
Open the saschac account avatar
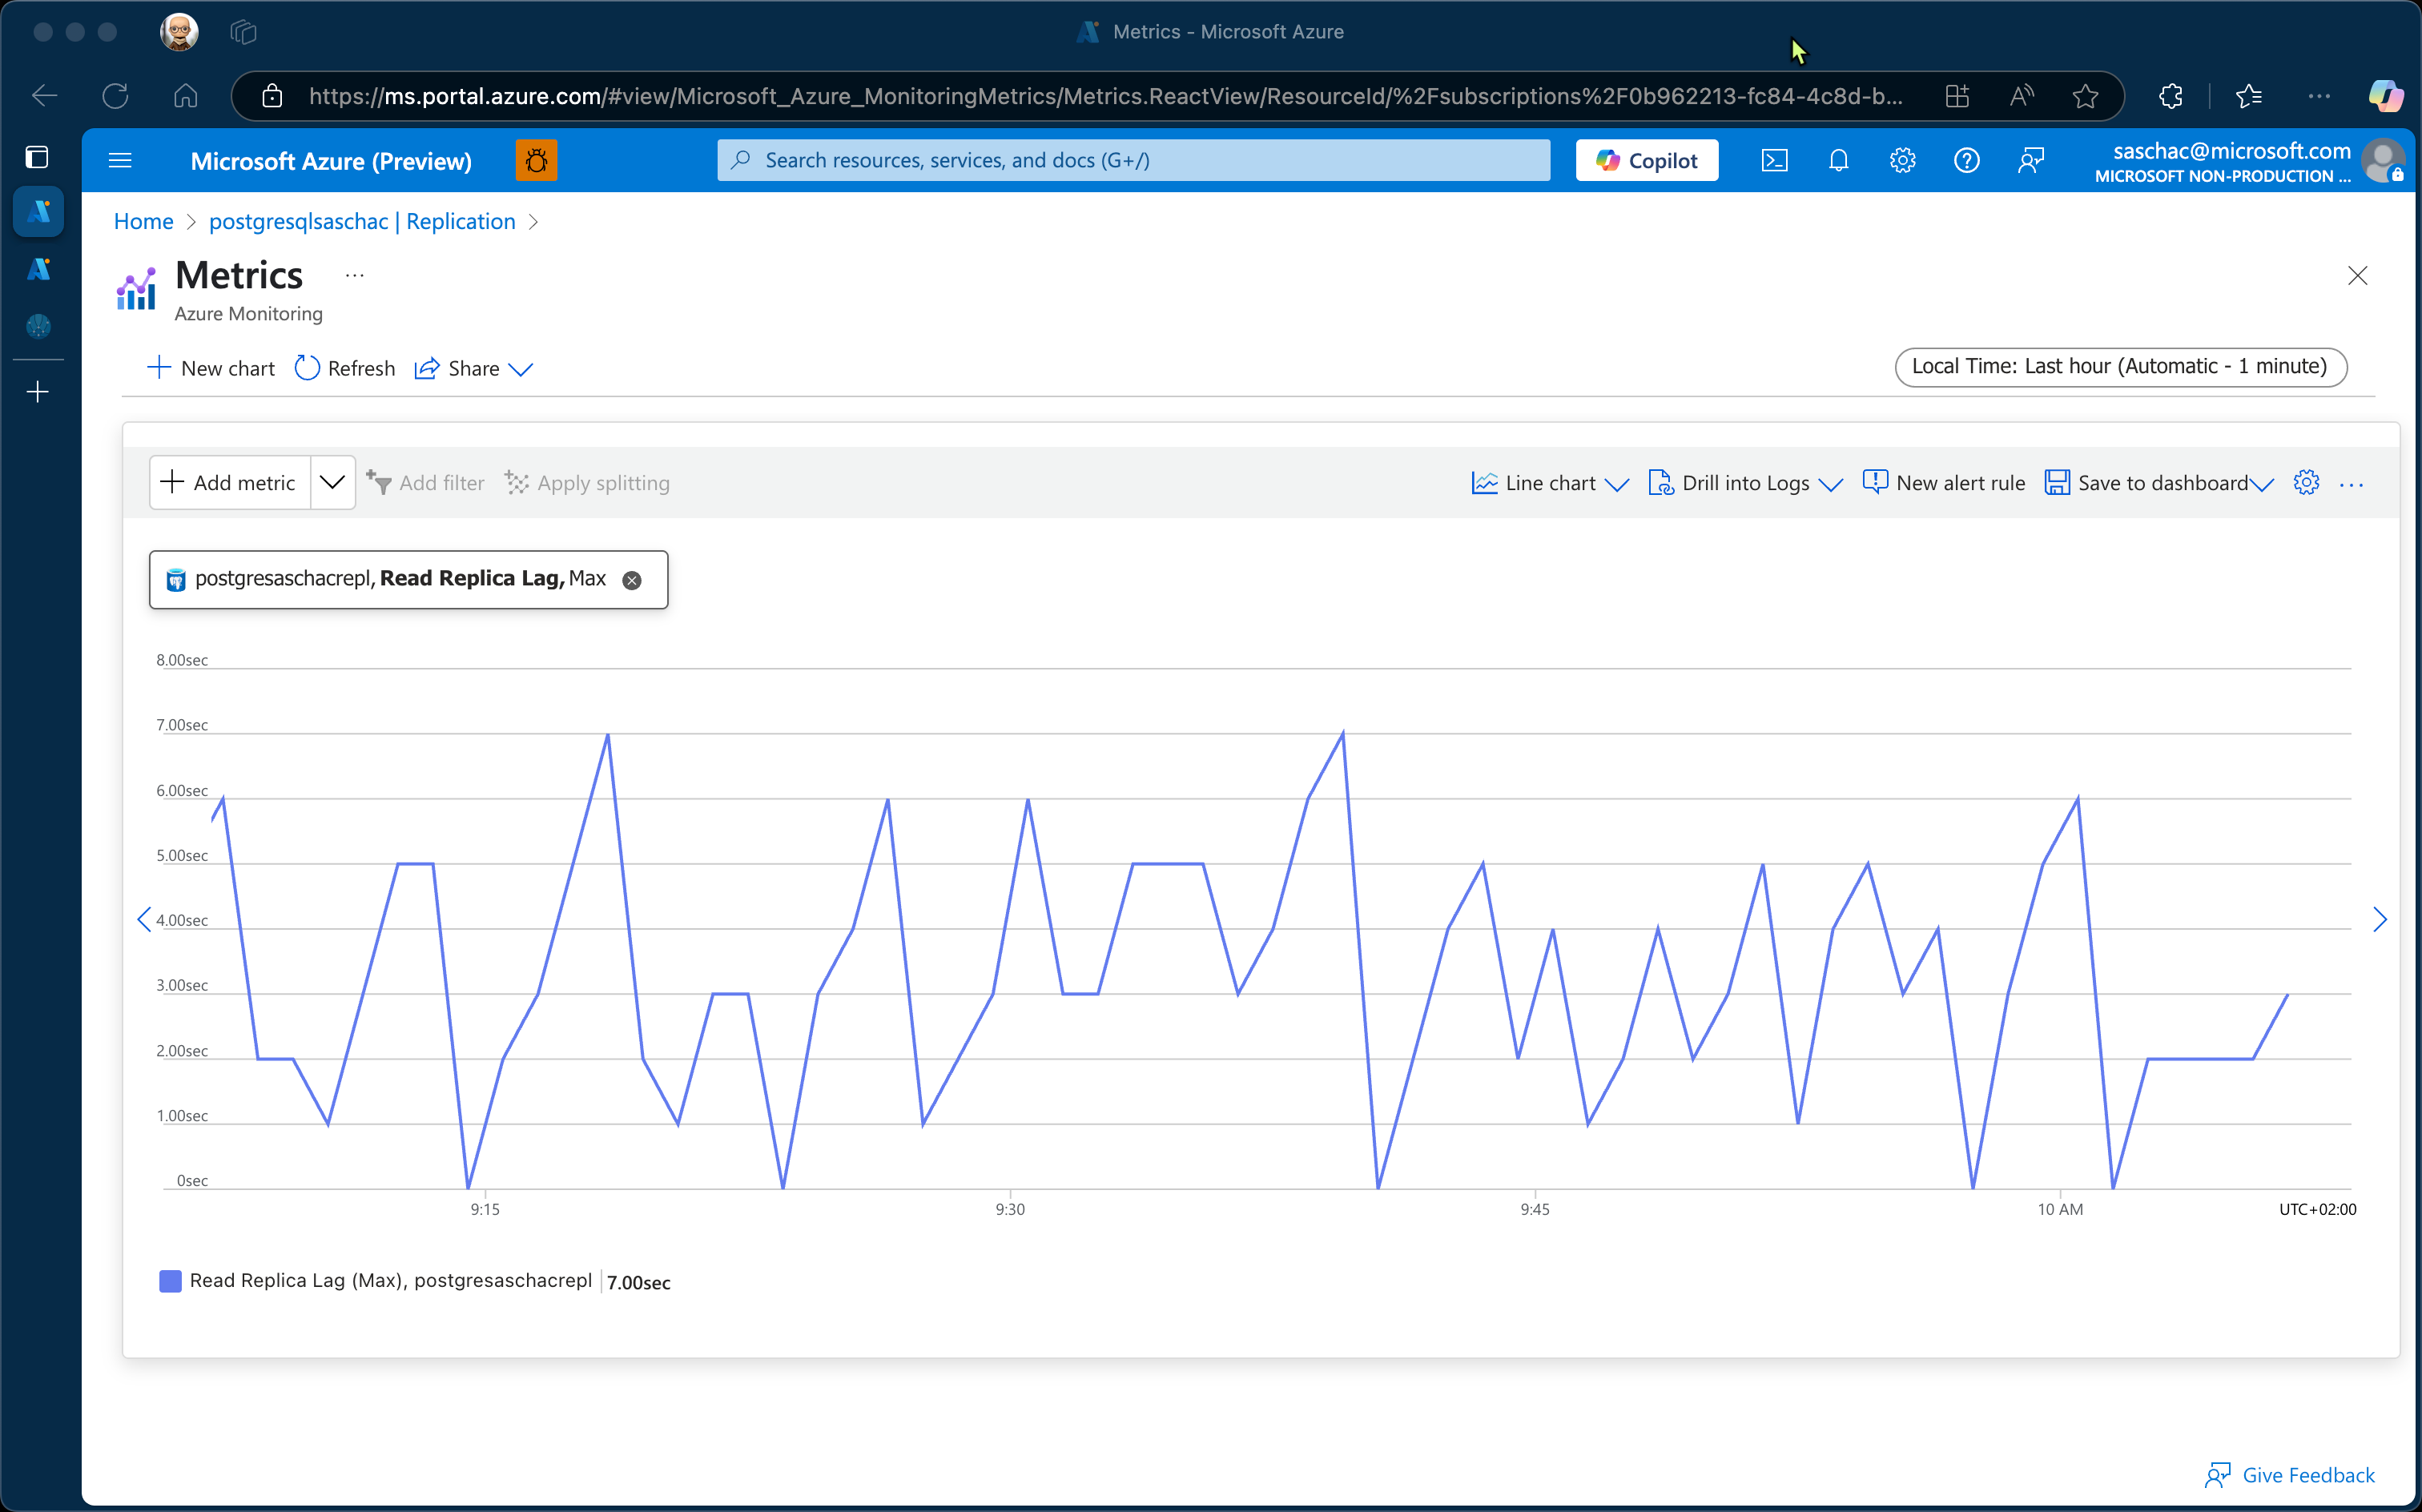(x=2382, y=160)
